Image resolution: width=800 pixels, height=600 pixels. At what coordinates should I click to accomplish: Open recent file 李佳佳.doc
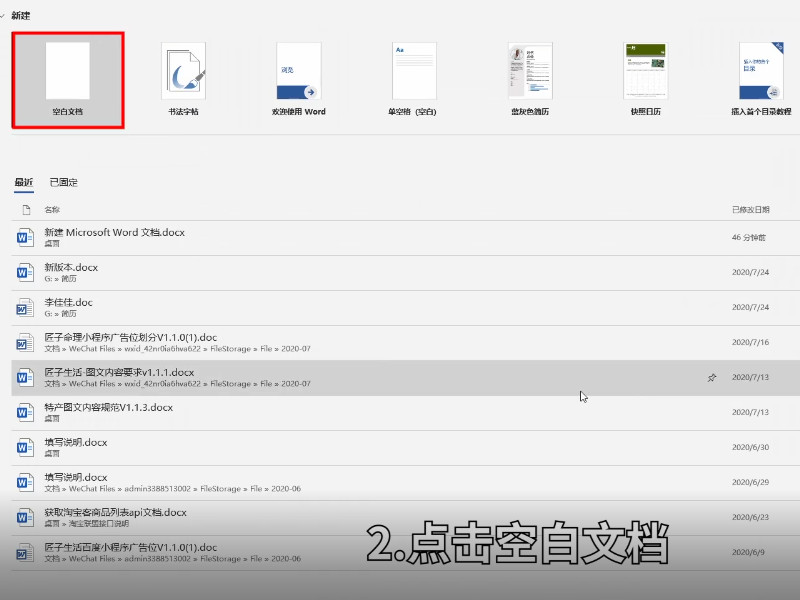tap(406, 308)
